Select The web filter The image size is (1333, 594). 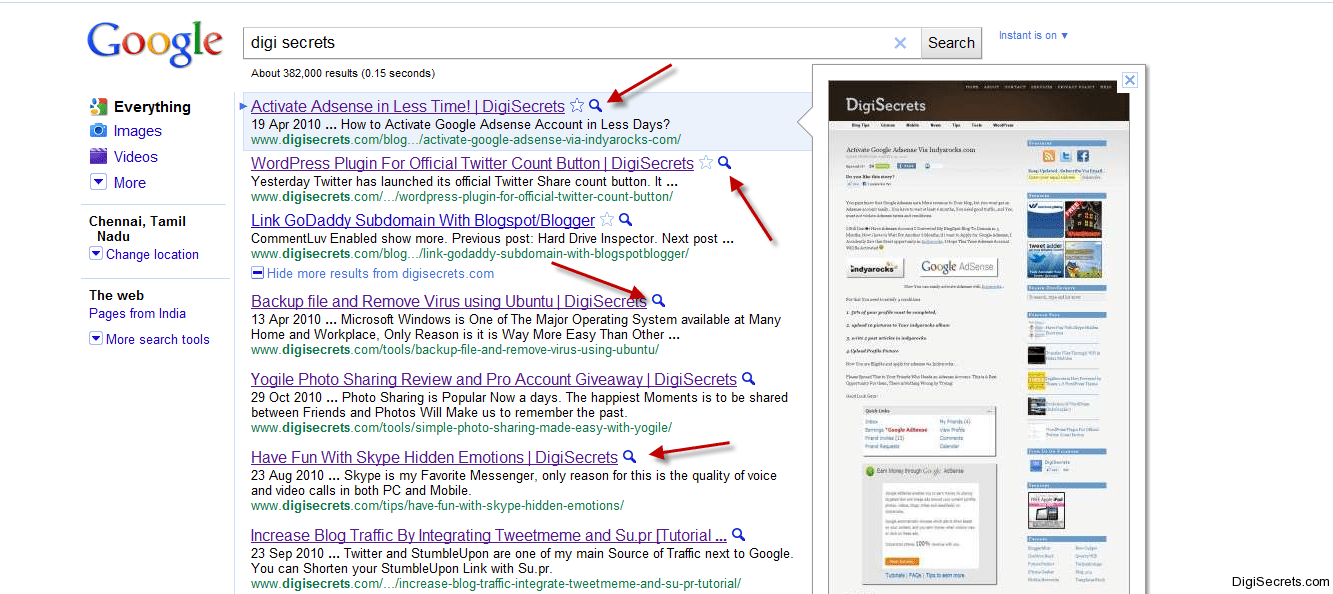coord(116,295)
